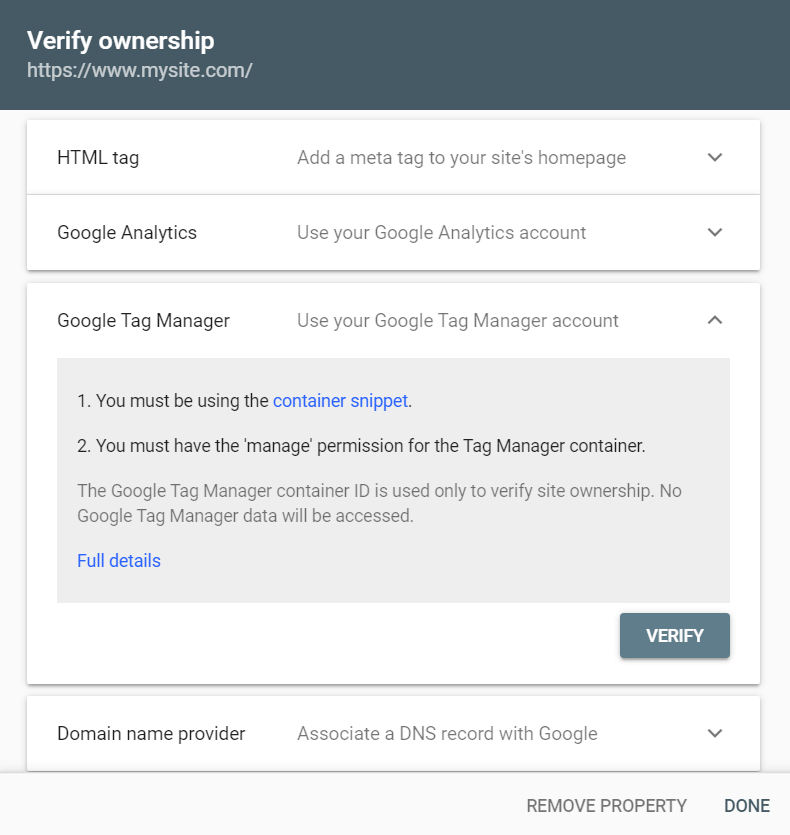Open the container snippet link

pyautogui.click(x=340, y=400)
